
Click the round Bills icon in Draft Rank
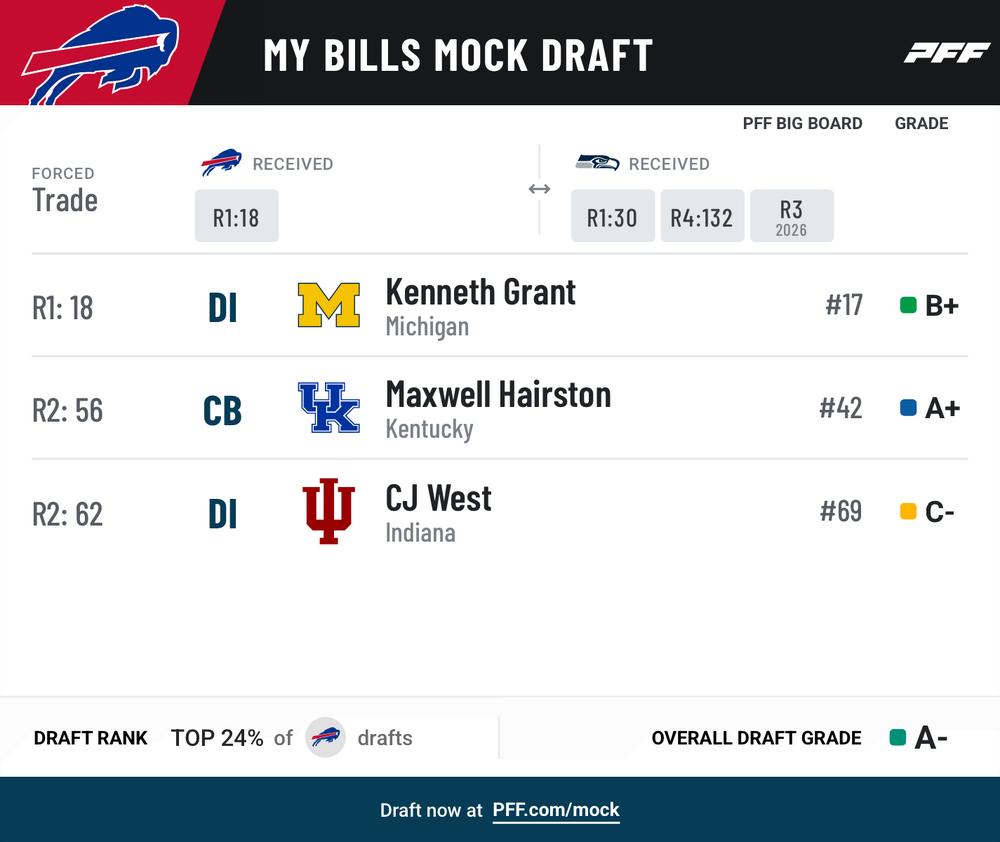click(x=325, y=737)
